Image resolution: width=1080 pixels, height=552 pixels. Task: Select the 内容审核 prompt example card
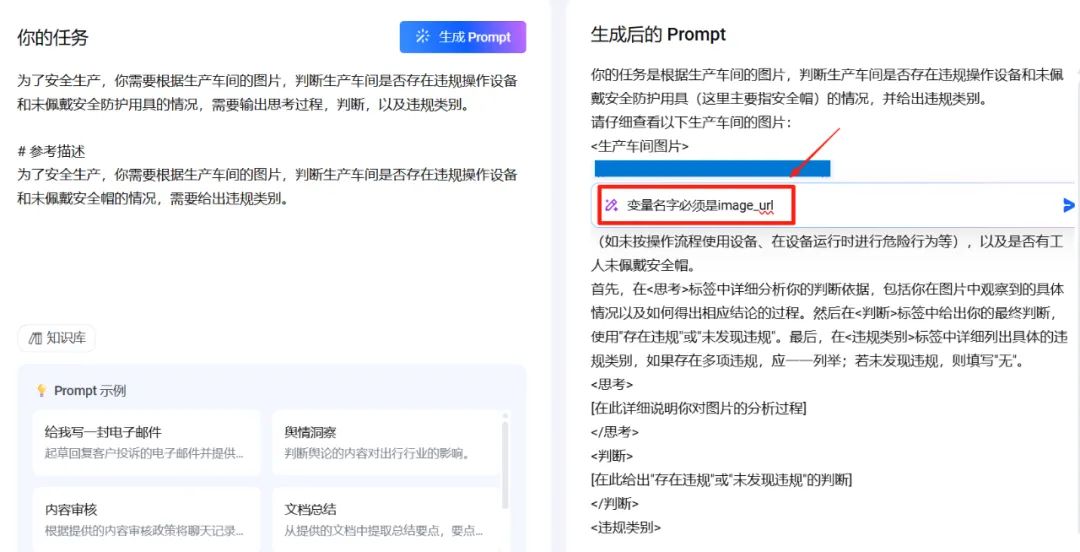146,520
